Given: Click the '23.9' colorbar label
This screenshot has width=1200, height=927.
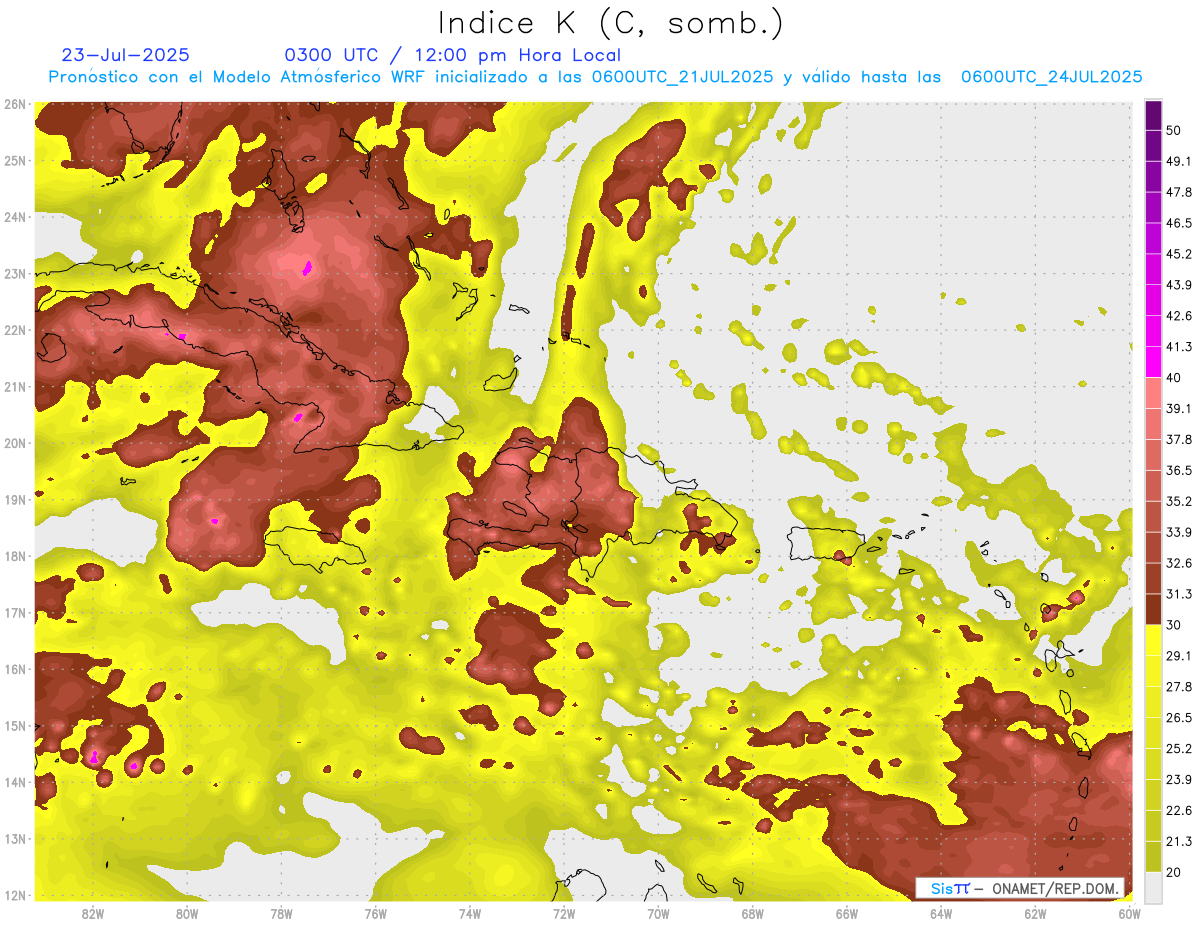Looking at the screenshot, I should (x=1179, y=779).
